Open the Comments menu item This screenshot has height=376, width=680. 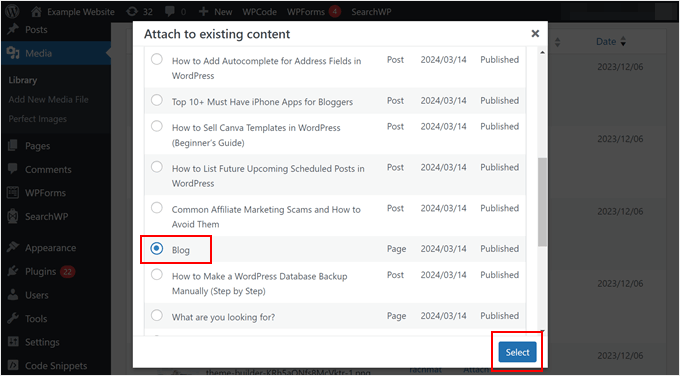point(48,169)
